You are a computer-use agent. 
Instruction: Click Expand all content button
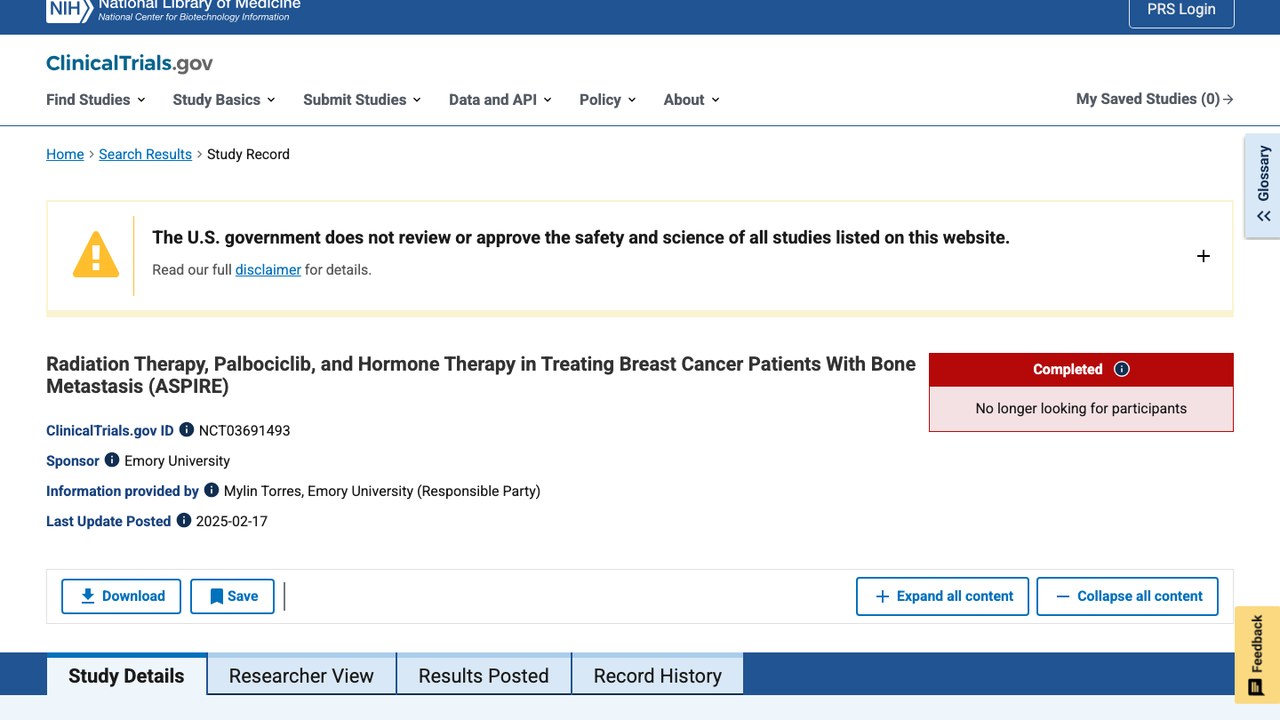point(942,596)
